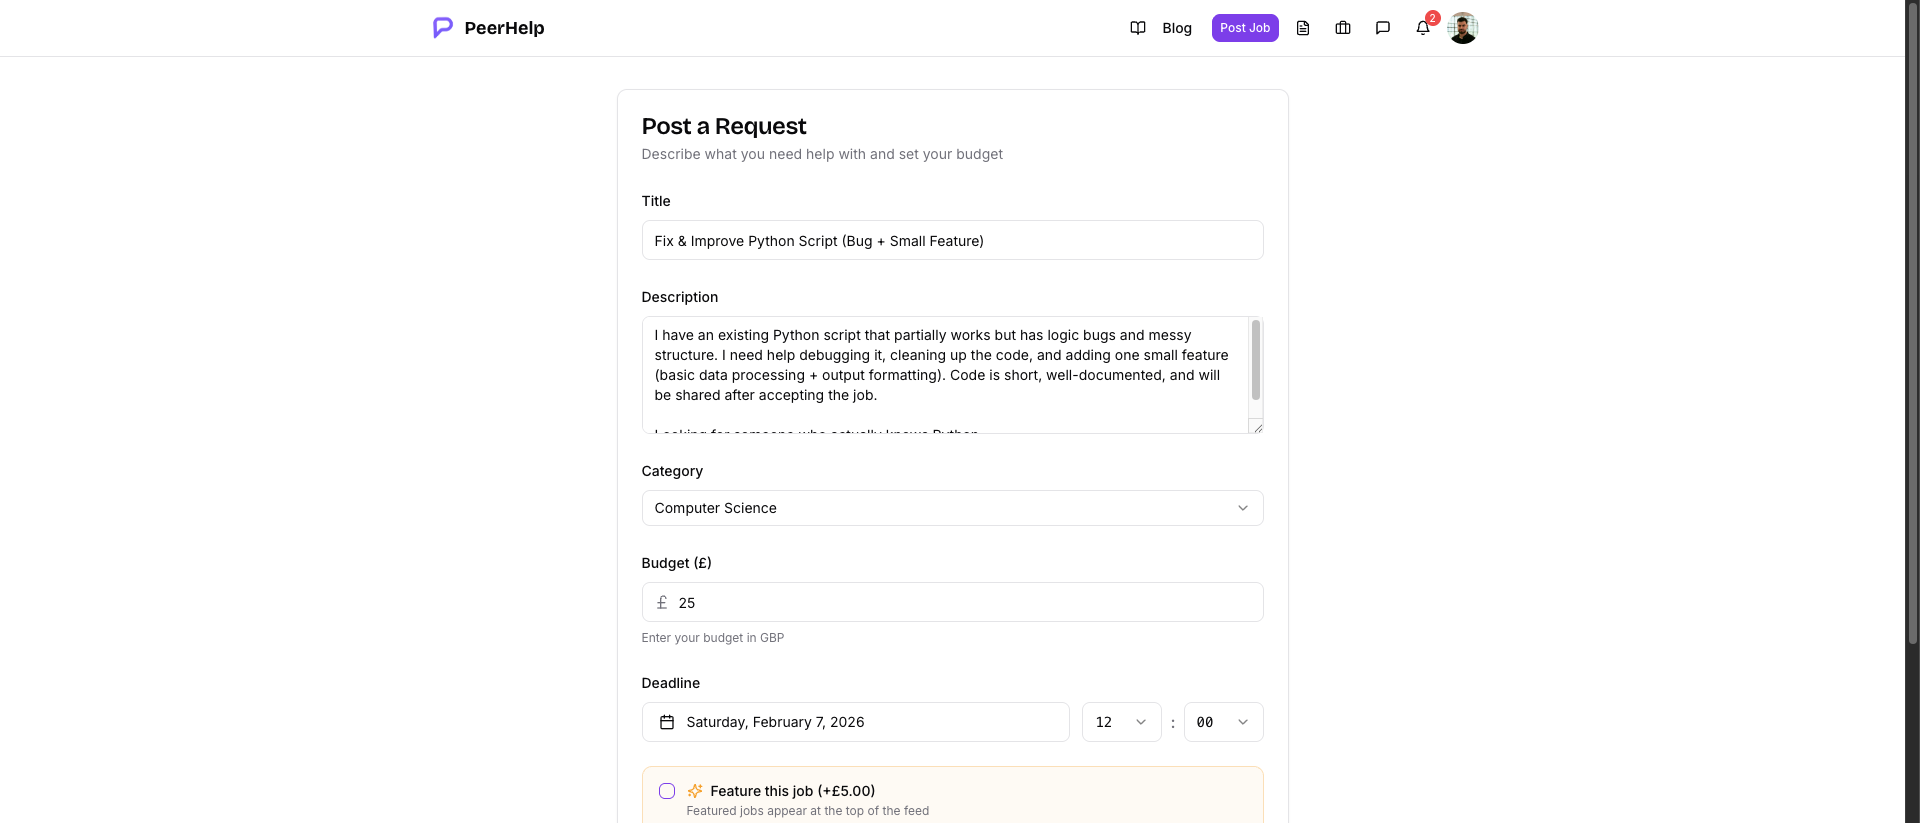
Task: Click the description box scrollbar
Action: tap(1256, 360)
